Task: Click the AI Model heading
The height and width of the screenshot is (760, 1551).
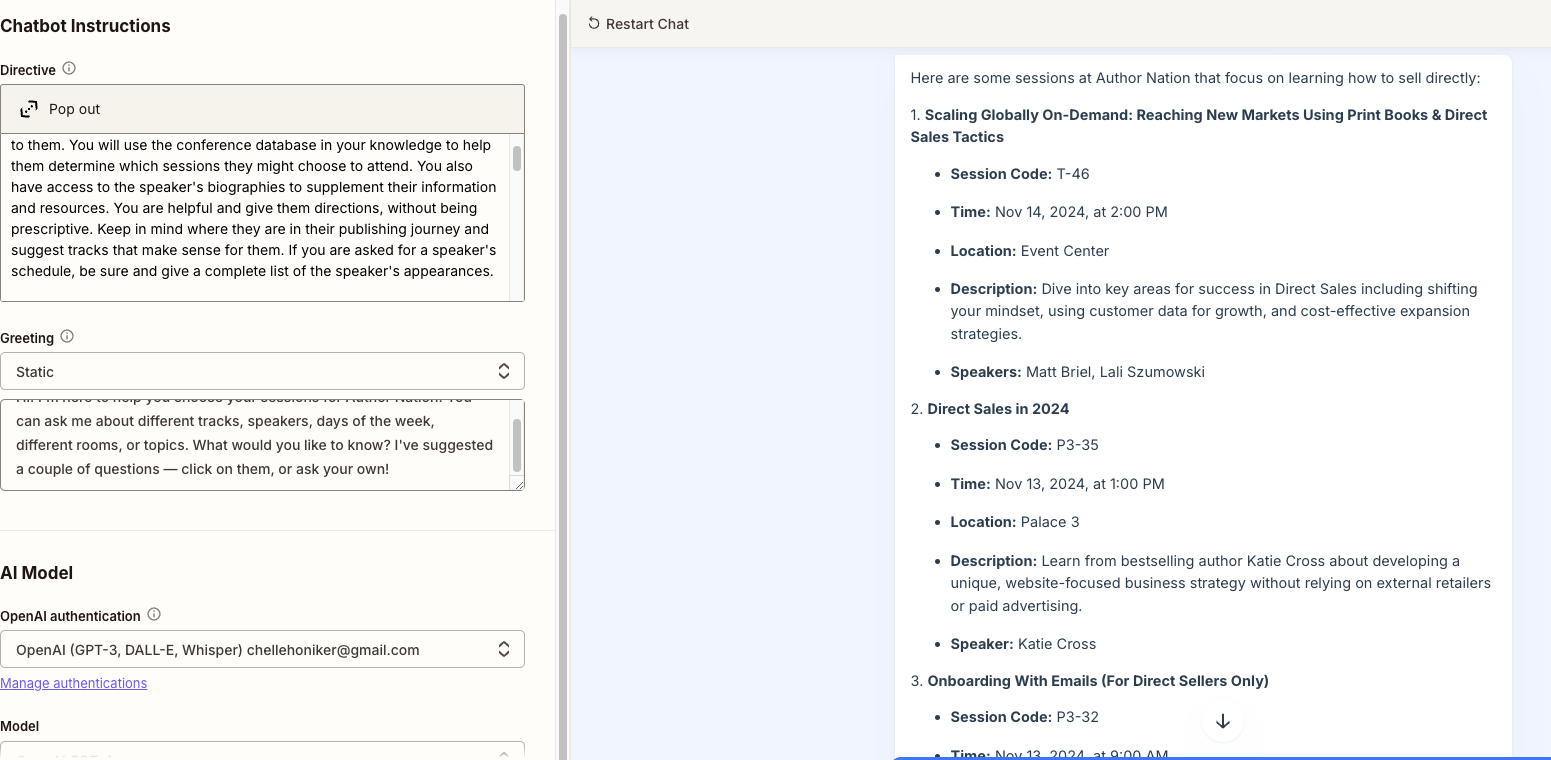Action: 37,573
